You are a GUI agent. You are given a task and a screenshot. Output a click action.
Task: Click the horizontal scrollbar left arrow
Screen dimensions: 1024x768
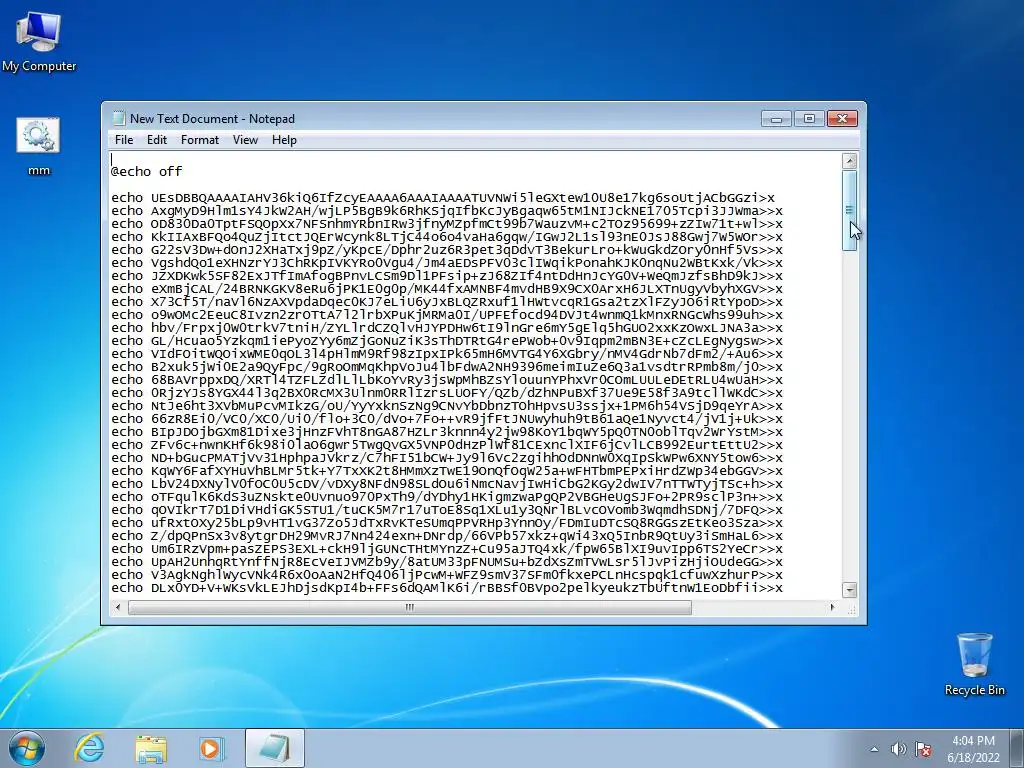pyautogui.click(x=118, y=607)
